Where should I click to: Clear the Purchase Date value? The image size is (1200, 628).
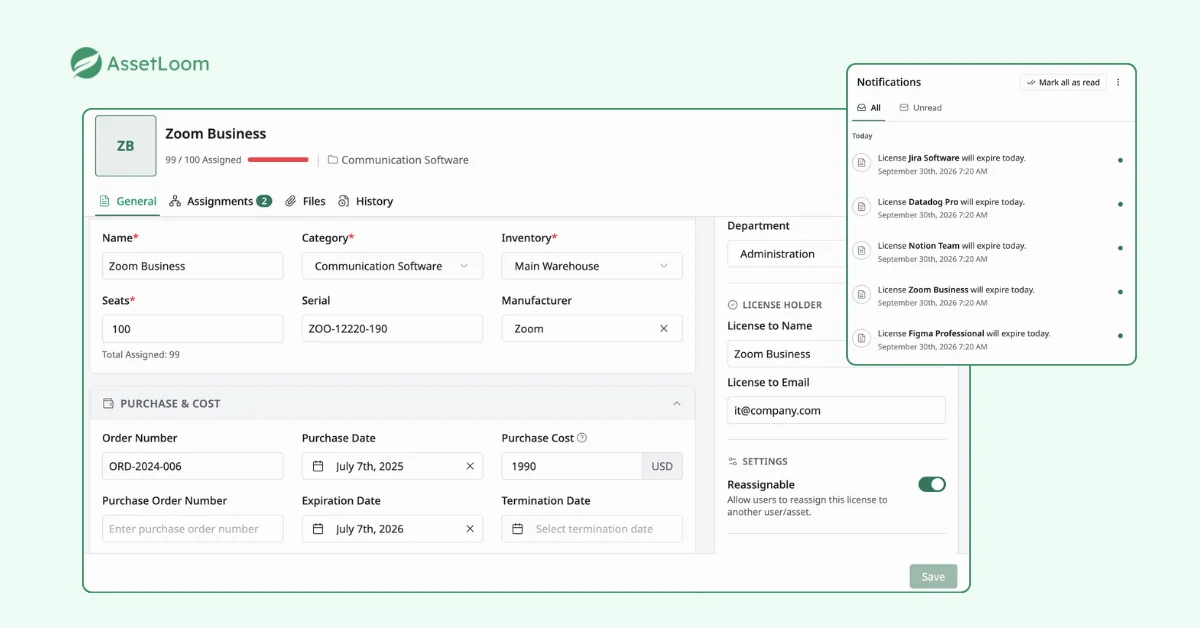[470, 466]
